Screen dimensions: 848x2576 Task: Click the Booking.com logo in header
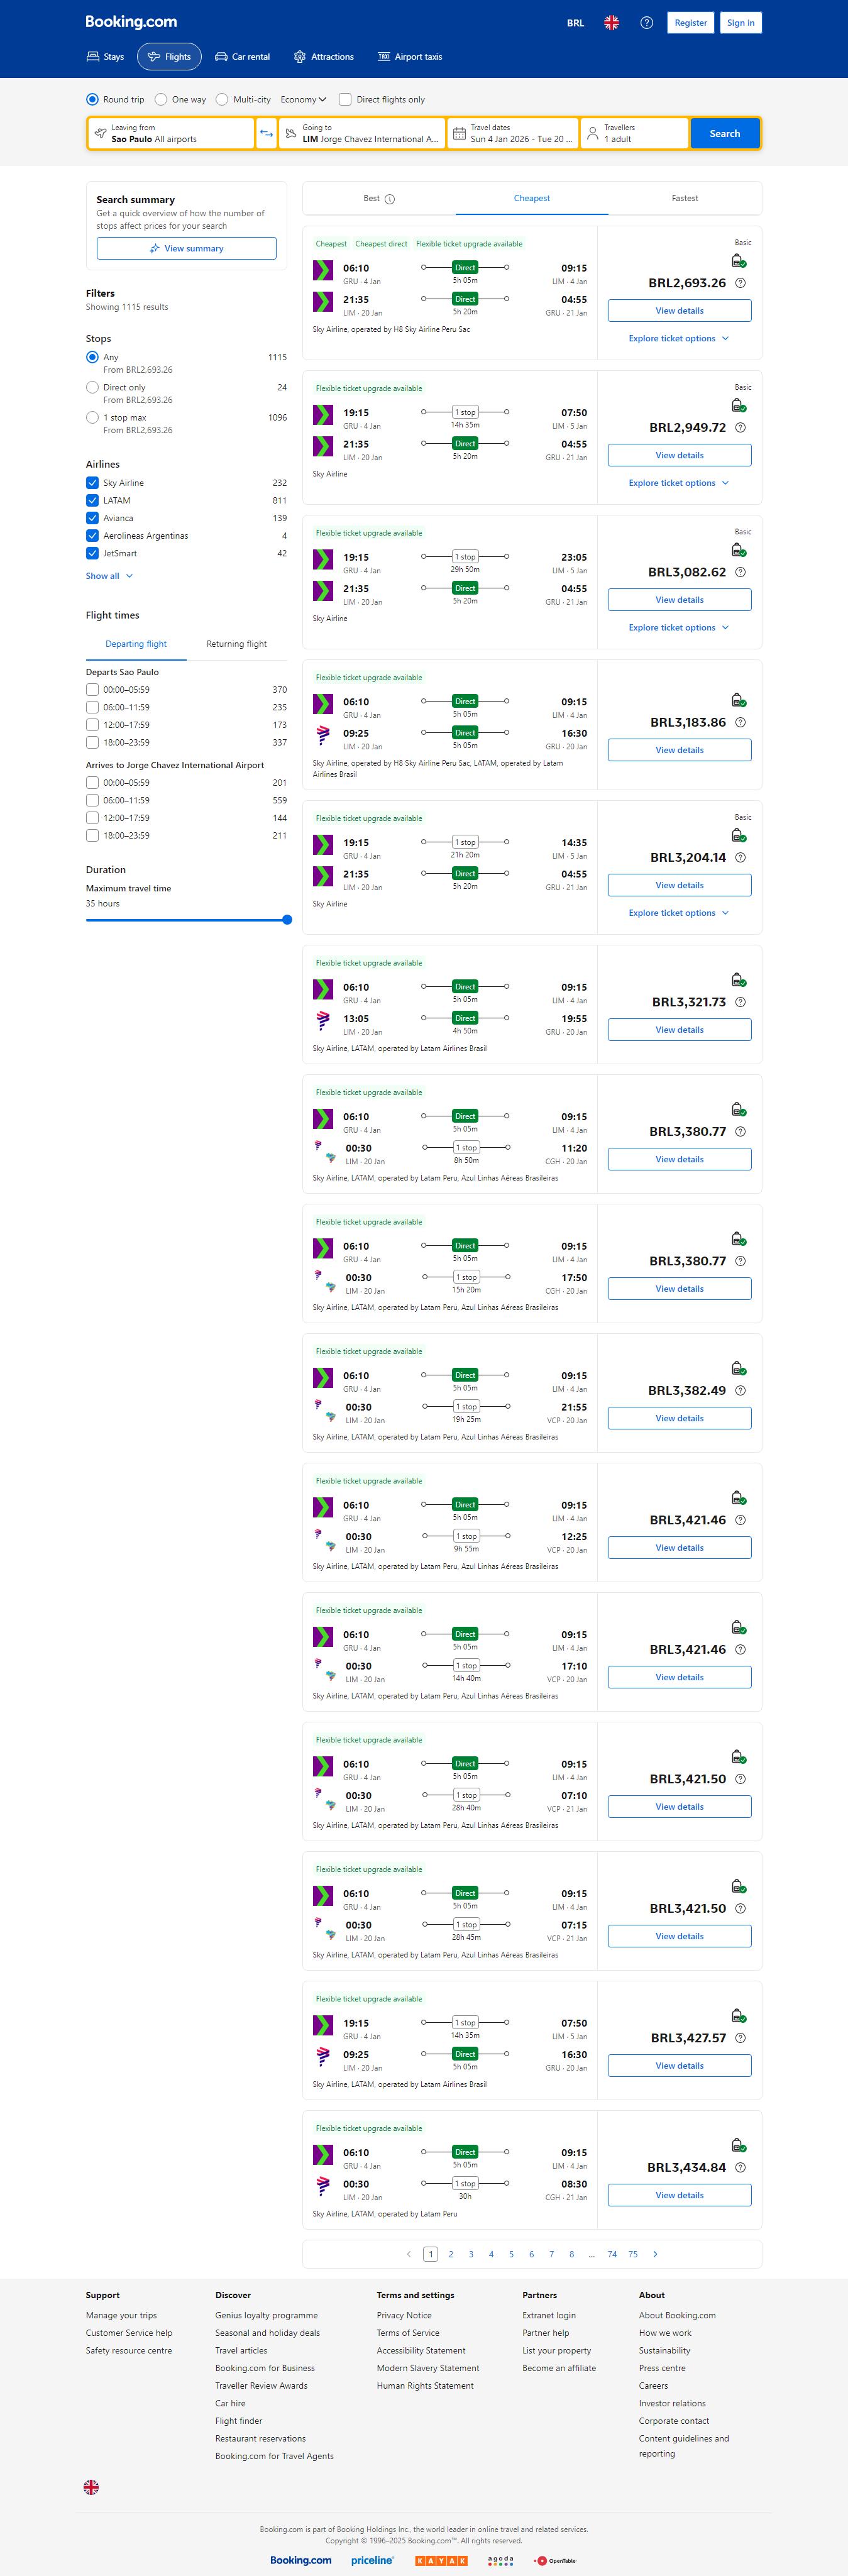coord(131,22)
